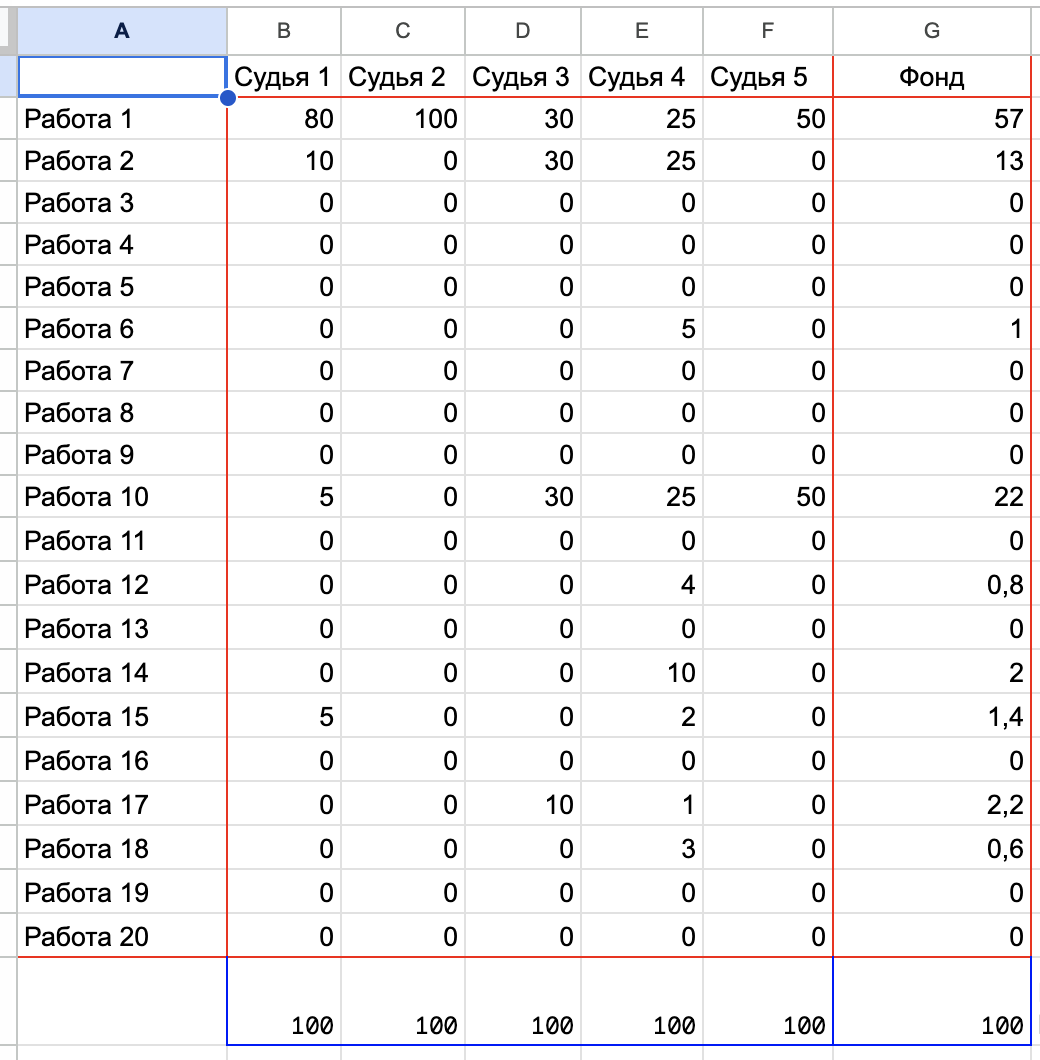Select the Работа 10 label cell

pyautogui.click(x=122, y=497)
